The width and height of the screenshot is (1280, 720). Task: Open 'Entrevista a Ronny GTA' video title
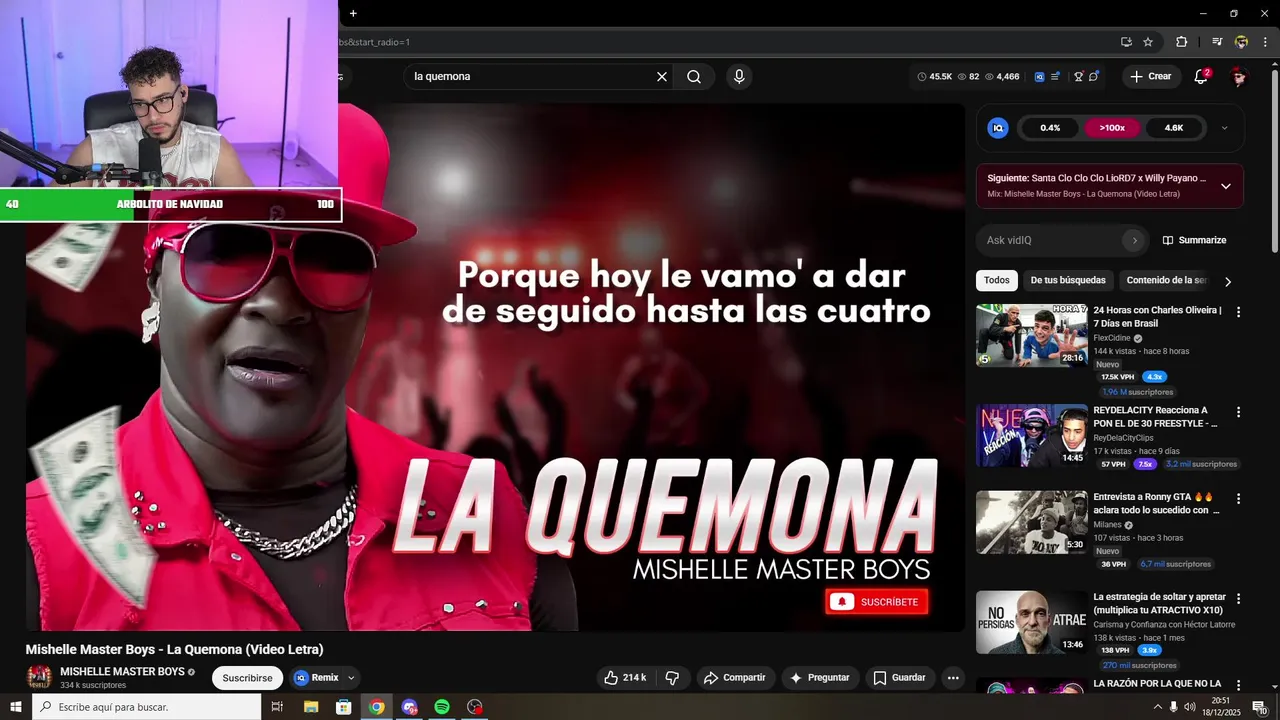click(1157, 503)
